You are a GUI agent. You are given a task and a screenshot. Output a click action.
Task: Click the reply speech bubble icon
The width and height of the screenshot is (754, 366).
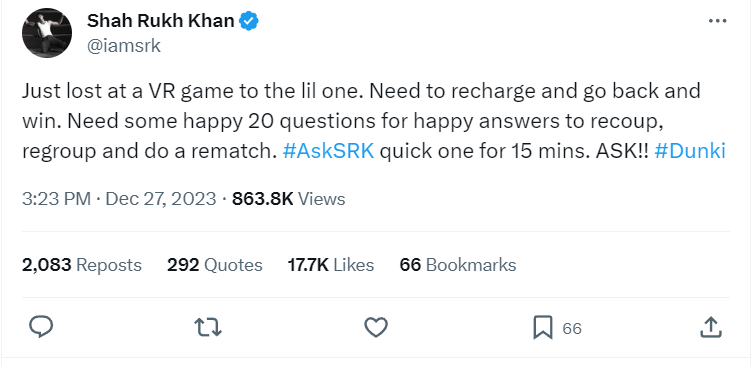(41, 328)
